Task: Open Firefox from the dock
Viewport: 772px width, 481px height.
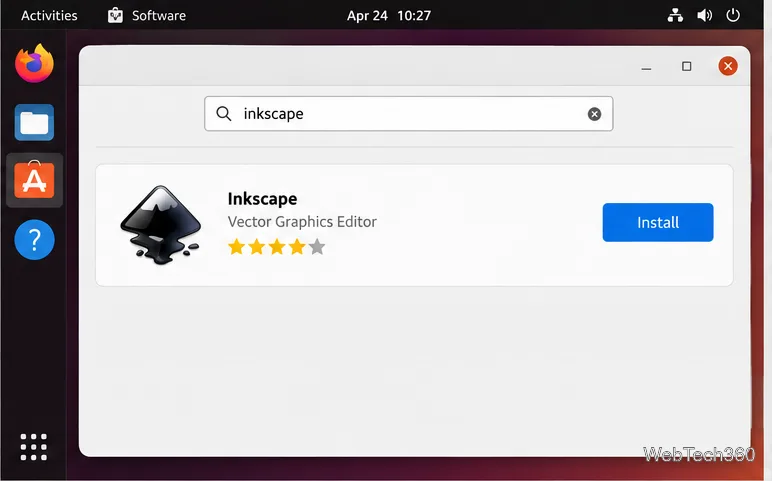Action: (34, 63)
